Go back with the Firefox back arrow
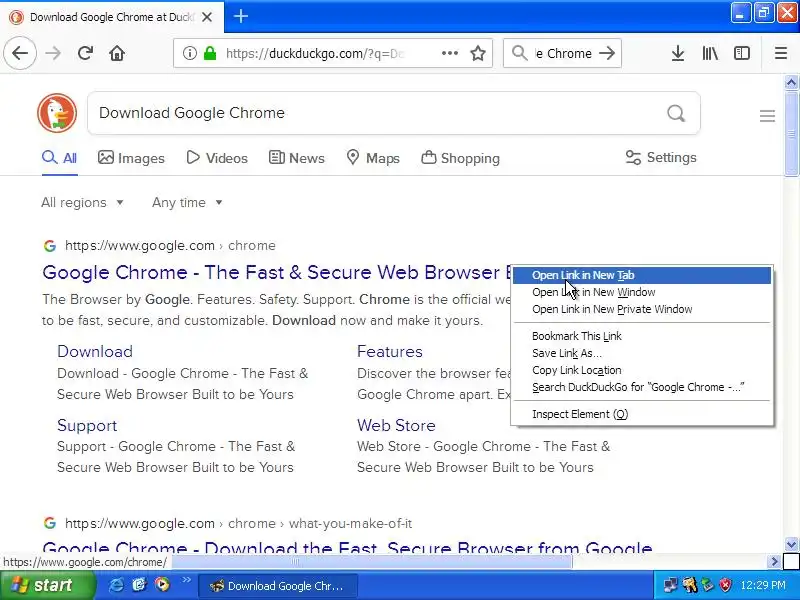 click(20, 53)
